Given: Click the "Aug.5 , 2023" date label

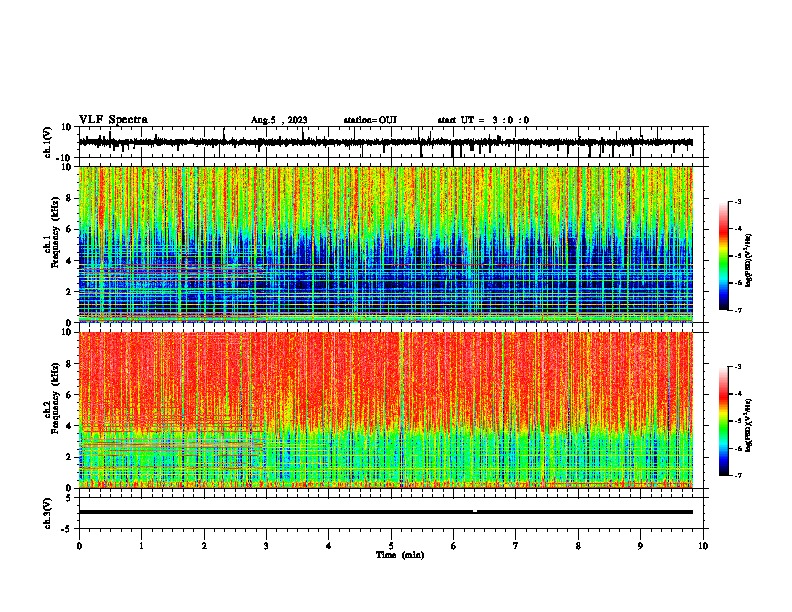Looking at the screenshot, I should (279, 120).
